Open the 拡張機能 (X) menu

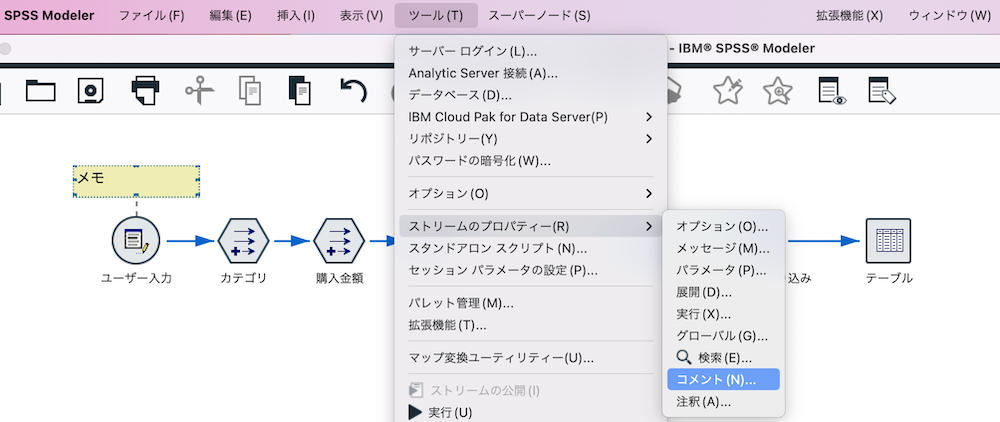849,16
